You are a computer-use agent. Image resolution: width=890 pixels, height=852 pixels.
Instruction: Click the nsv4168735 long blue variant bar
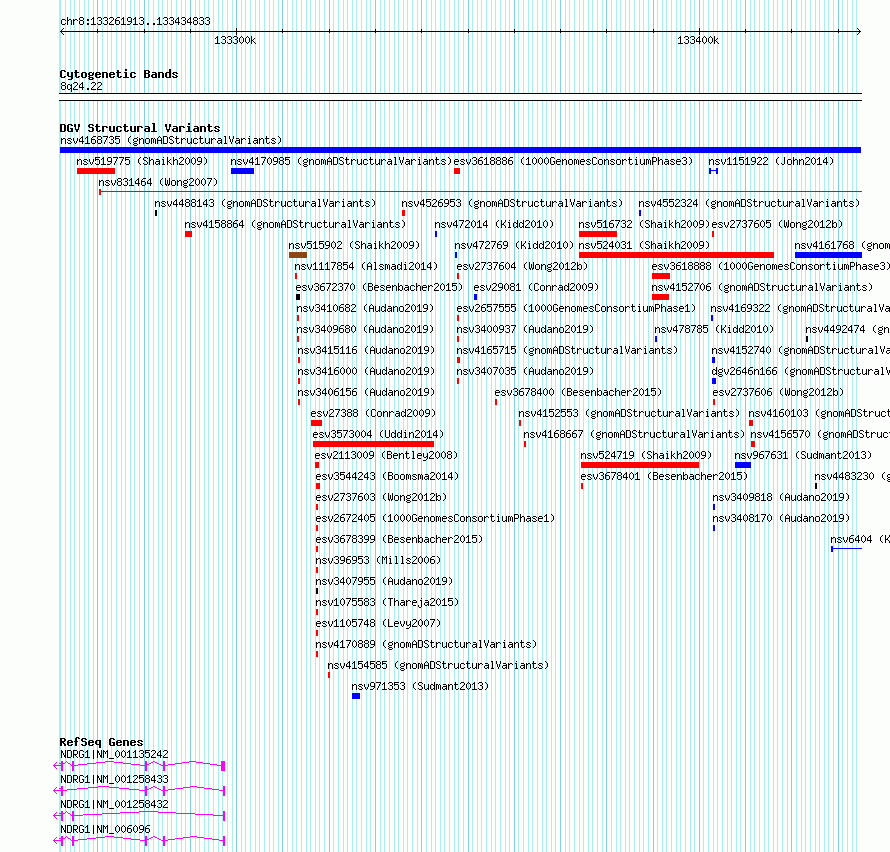tap(460, 150)
